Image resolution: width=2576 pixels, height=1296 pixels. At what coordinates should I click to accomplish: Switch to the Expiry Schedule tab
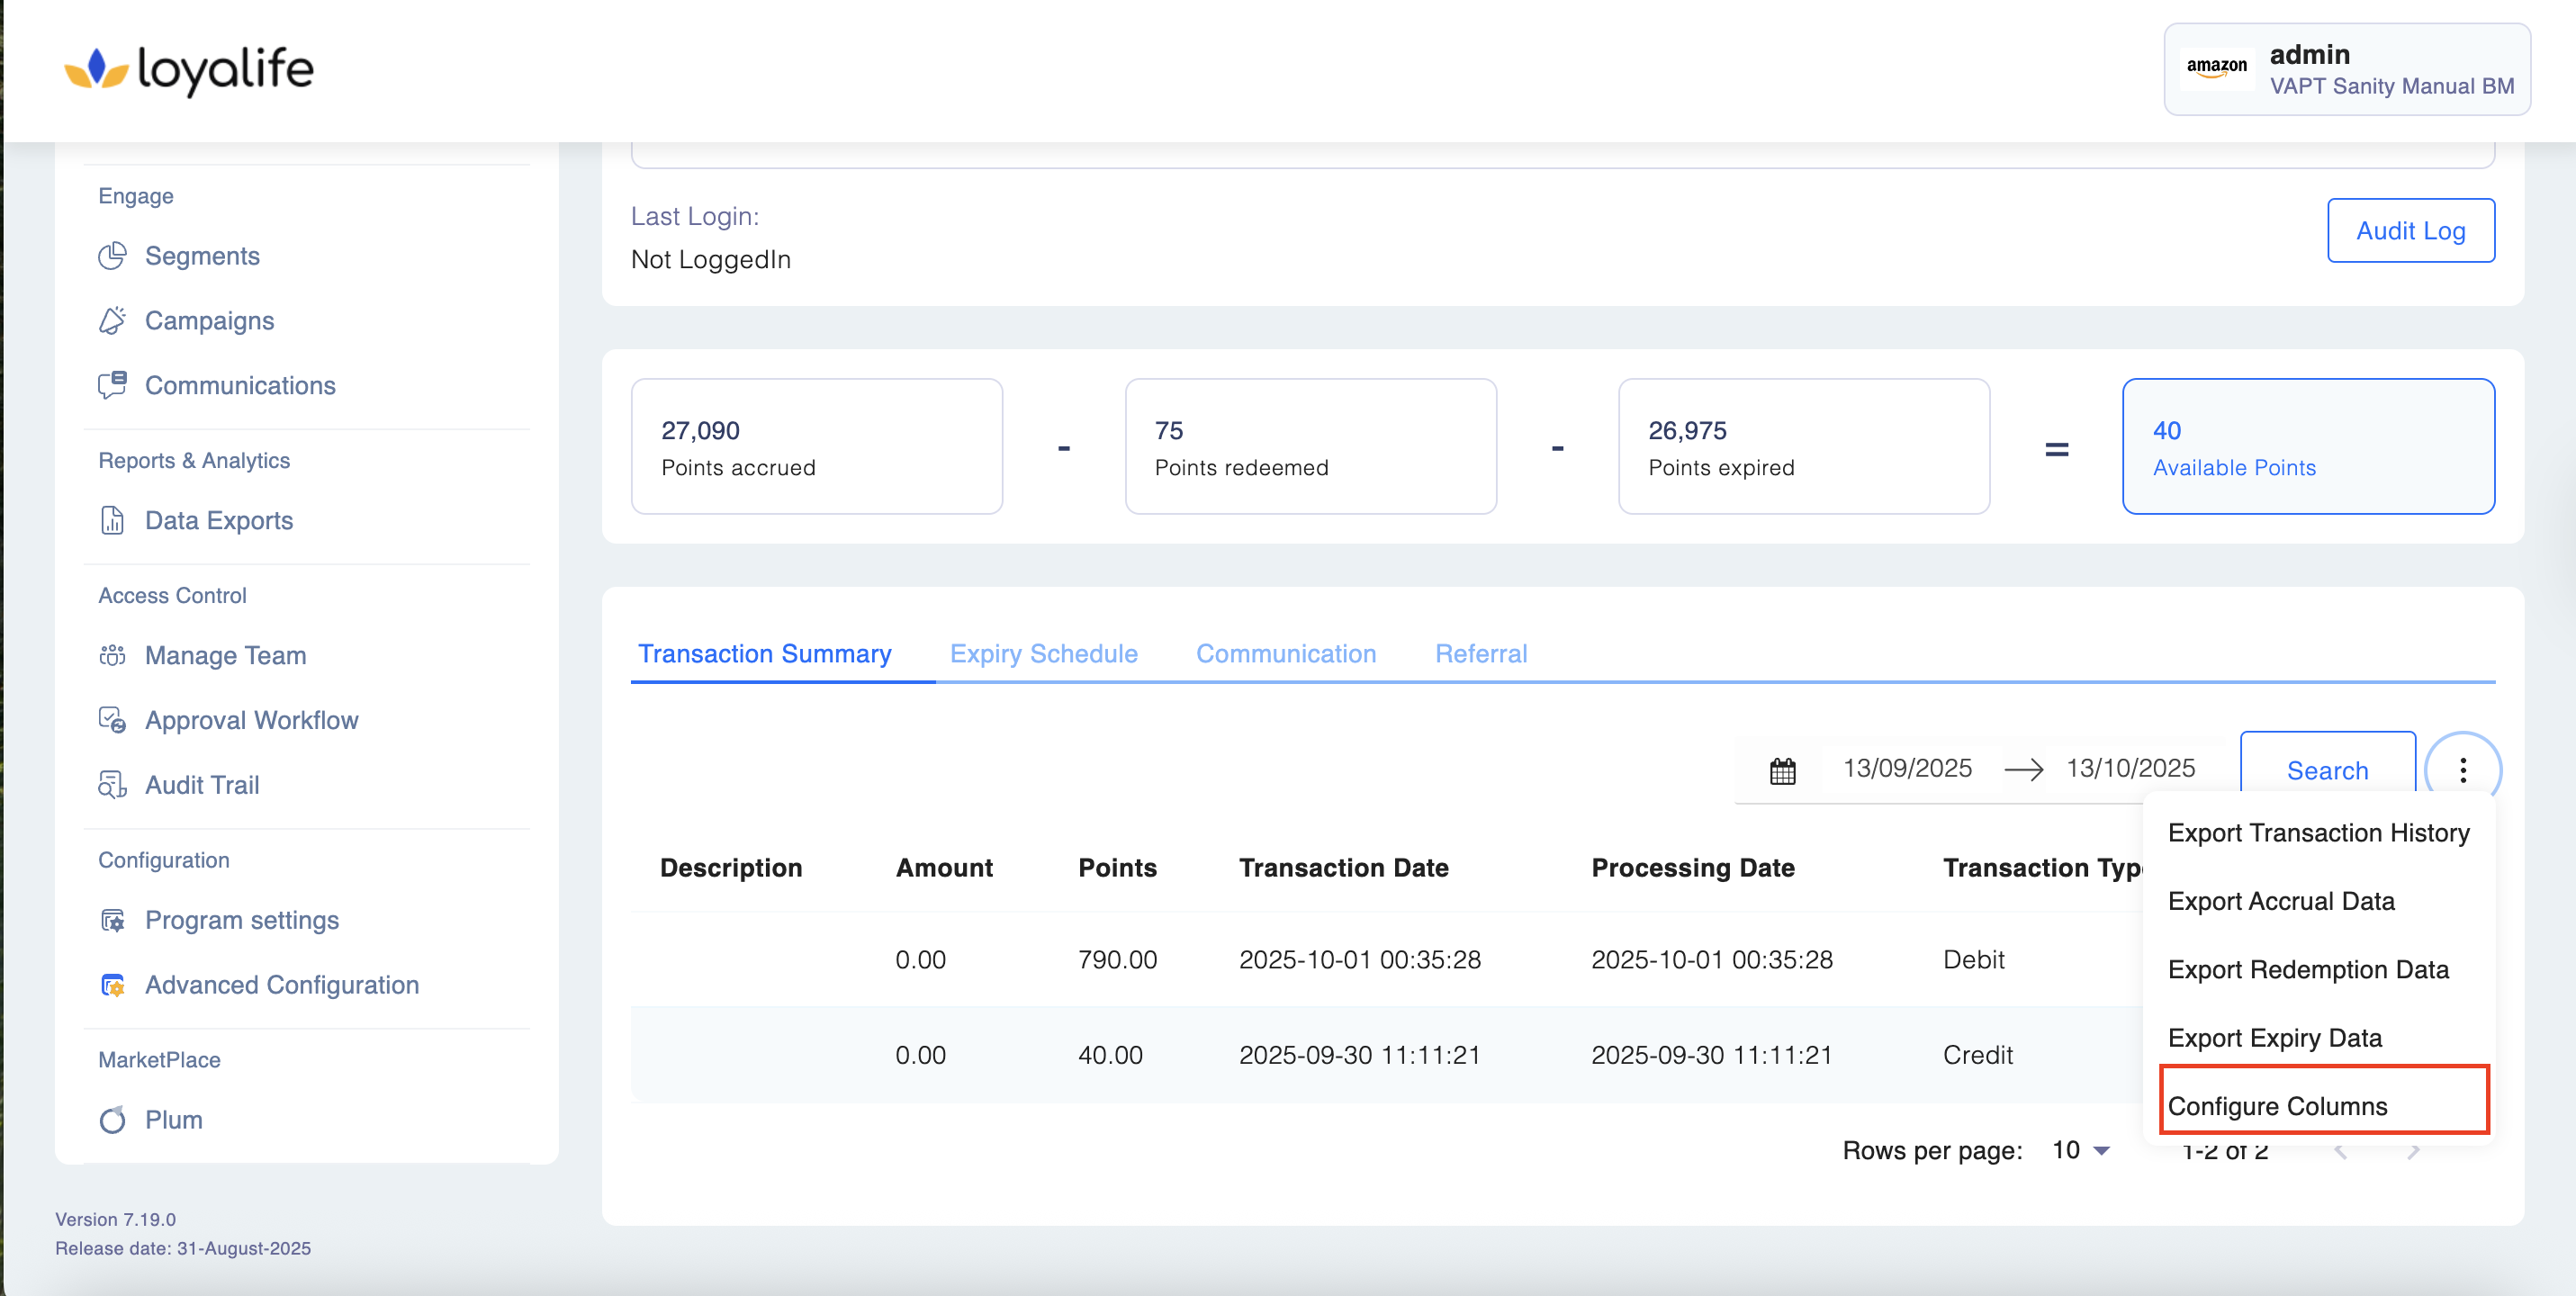(x=1043, y=653)
